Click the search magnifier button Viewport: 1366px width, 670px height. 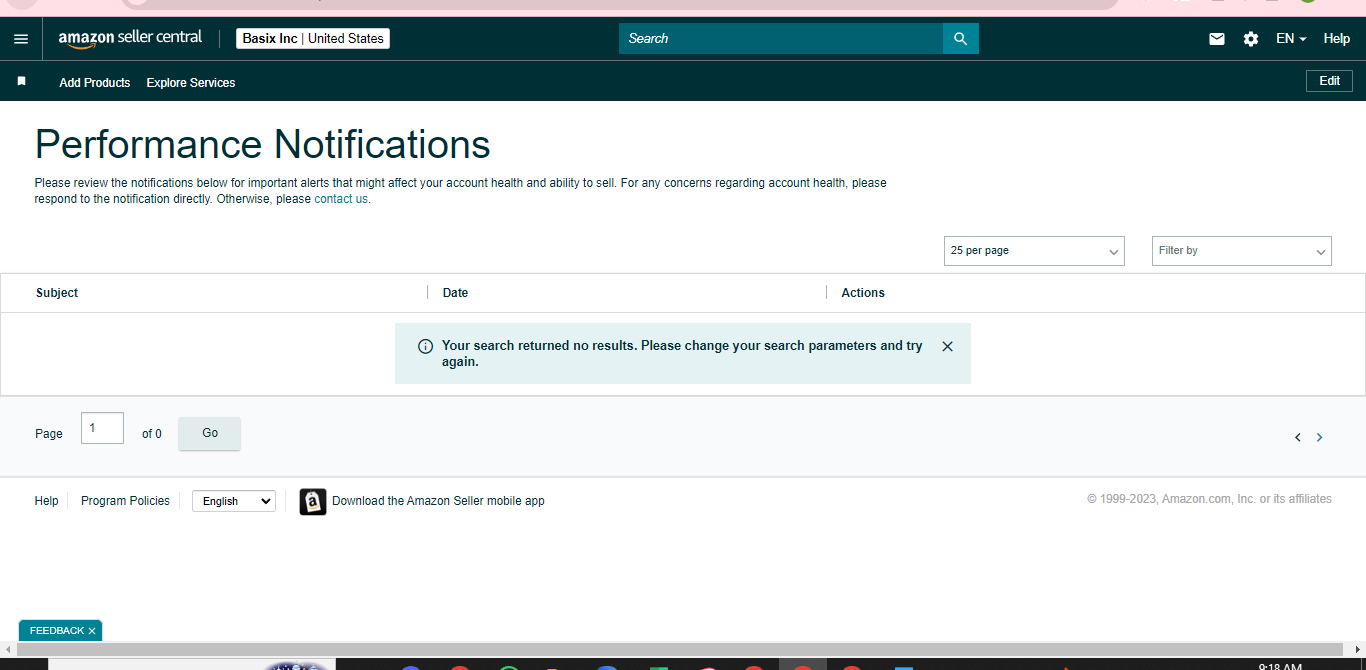click(960, 38)
